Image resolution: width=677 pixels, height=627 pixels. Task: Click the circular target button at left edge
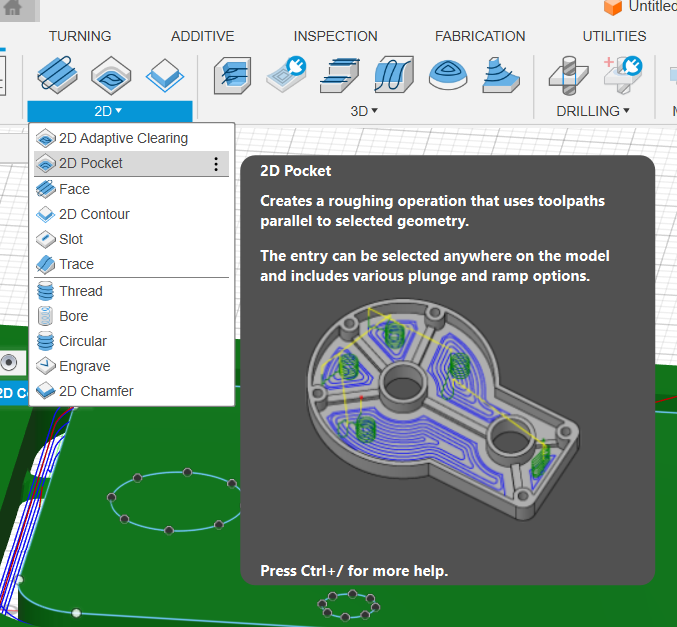click(9, 363)
